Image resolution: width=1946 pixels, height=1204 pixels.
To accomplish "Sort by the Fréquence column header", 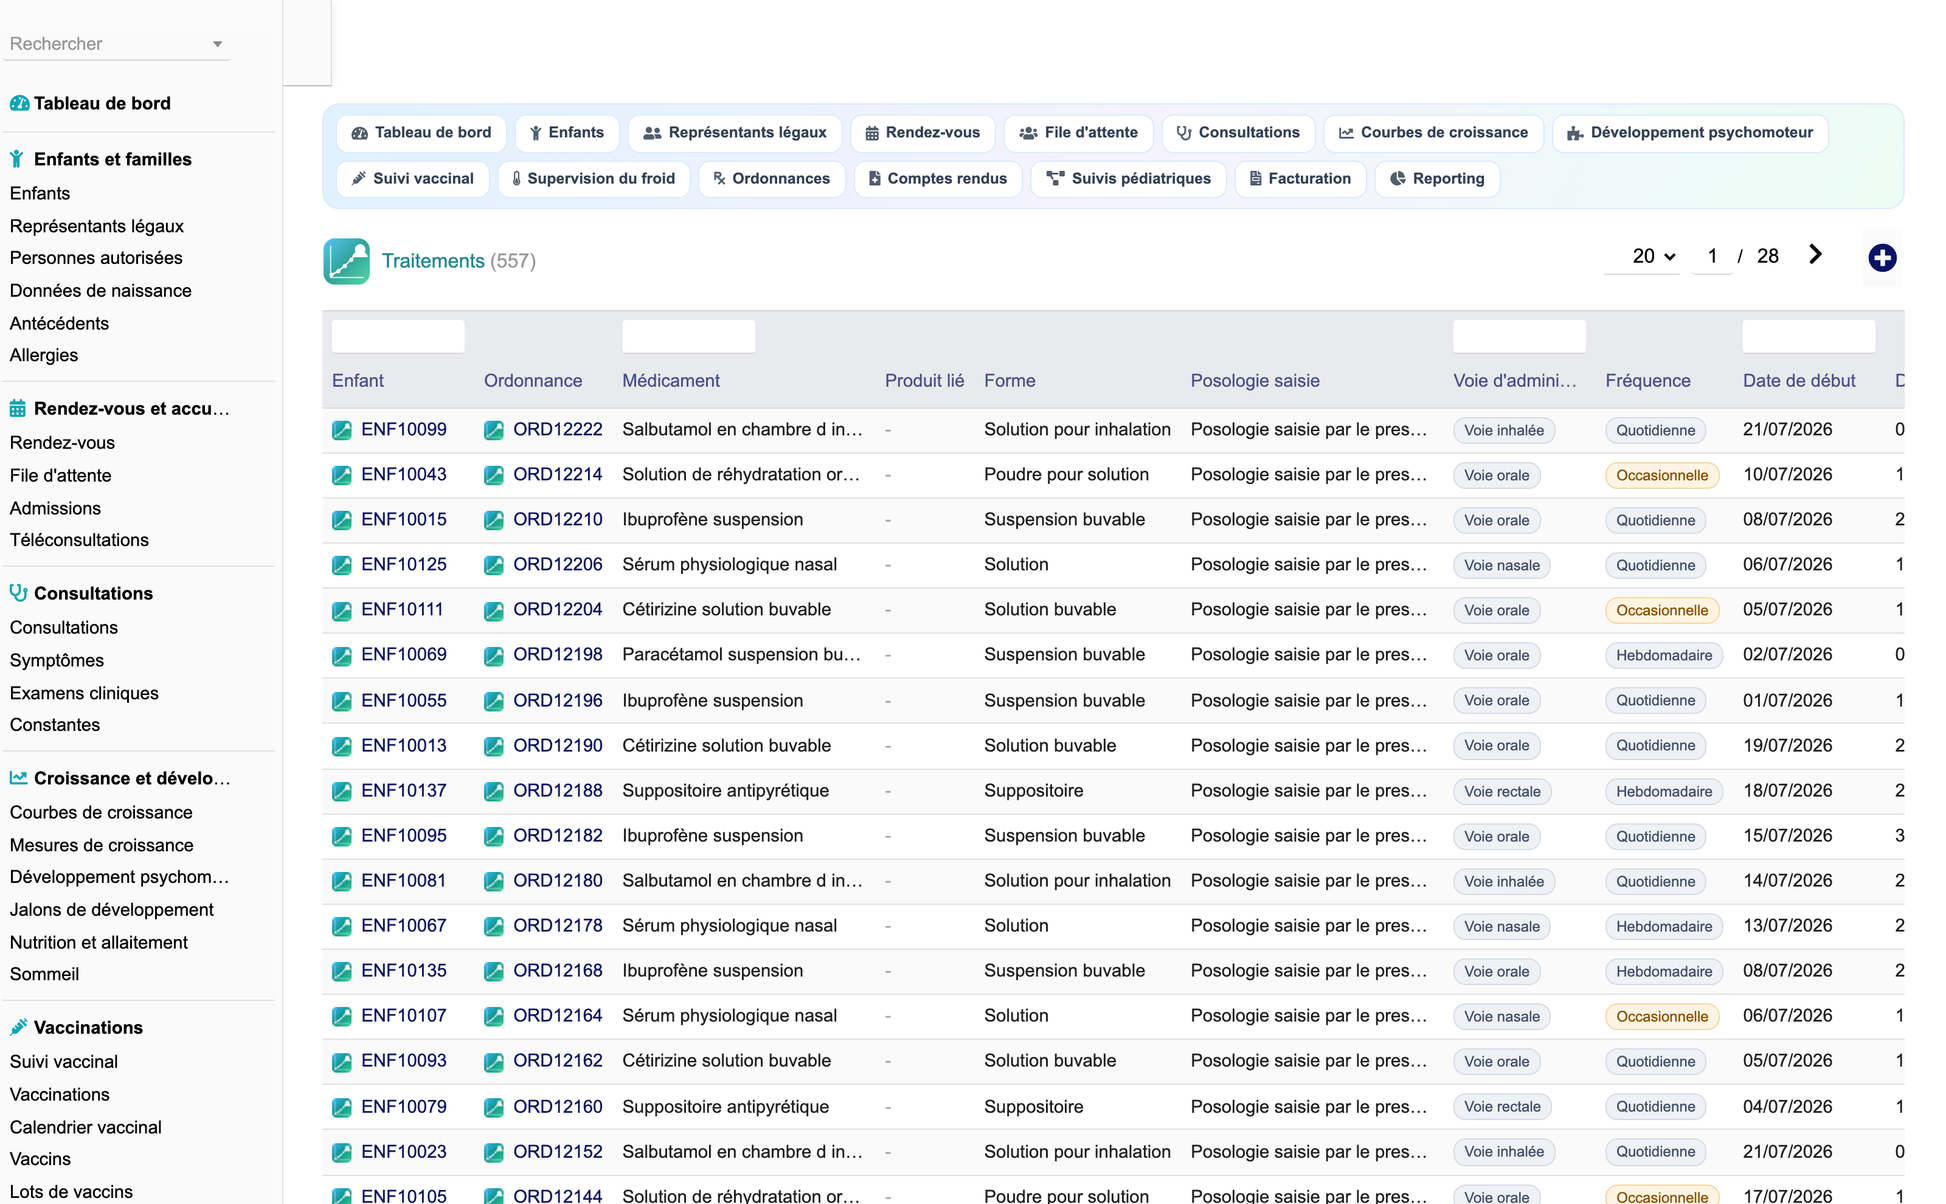I will pos(1648,381).
